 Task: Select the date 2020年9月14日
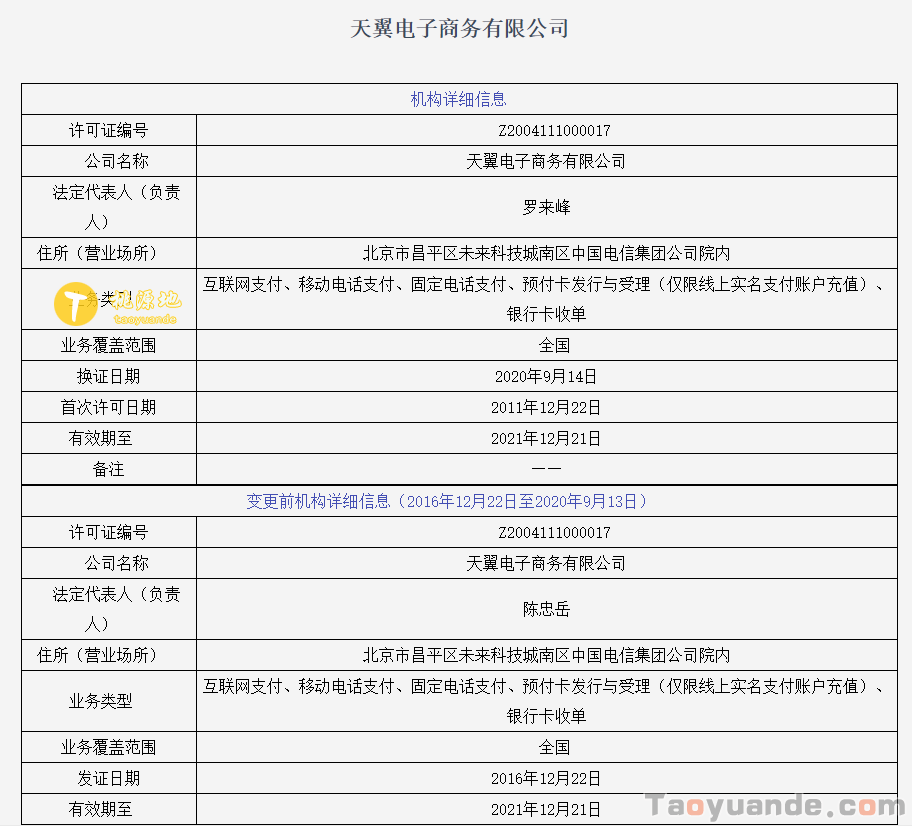[x=546, y=376]
